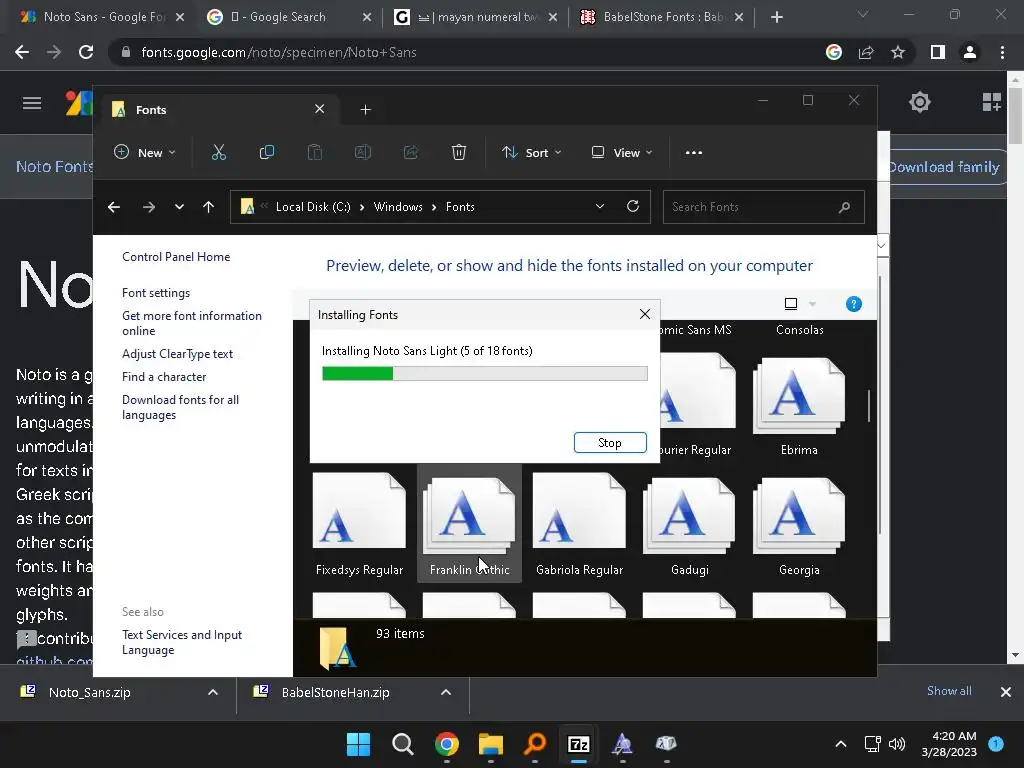Open the View dropdown in Explorer toolbar
The height and width of the screenshot is (768, 1024).
coord(622,153)
